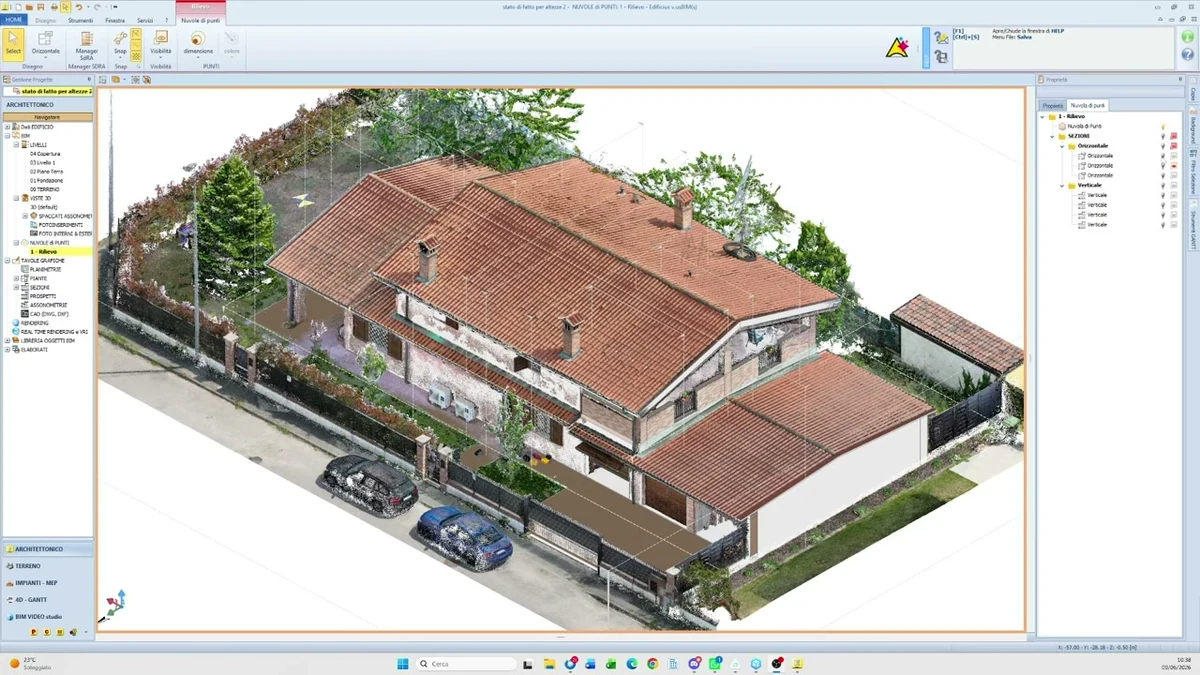
Task: Open the Windows Start menu
Action: (x=402, y=663)
